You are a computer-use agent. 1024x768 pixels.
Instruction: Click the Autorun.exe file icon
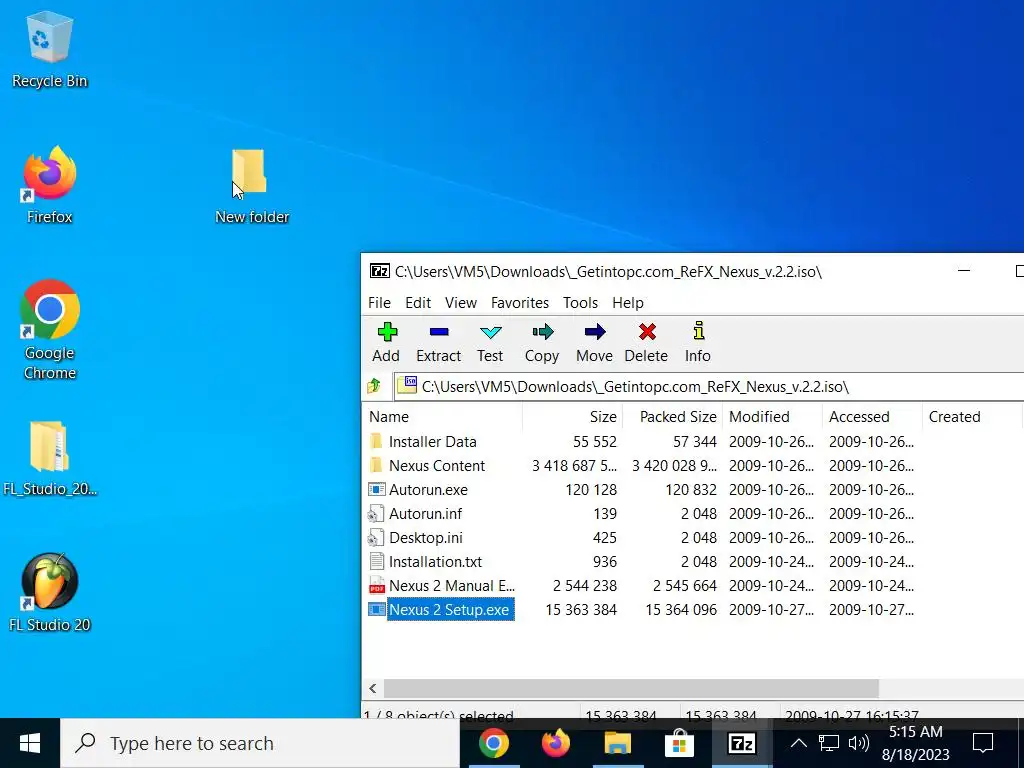377,489
